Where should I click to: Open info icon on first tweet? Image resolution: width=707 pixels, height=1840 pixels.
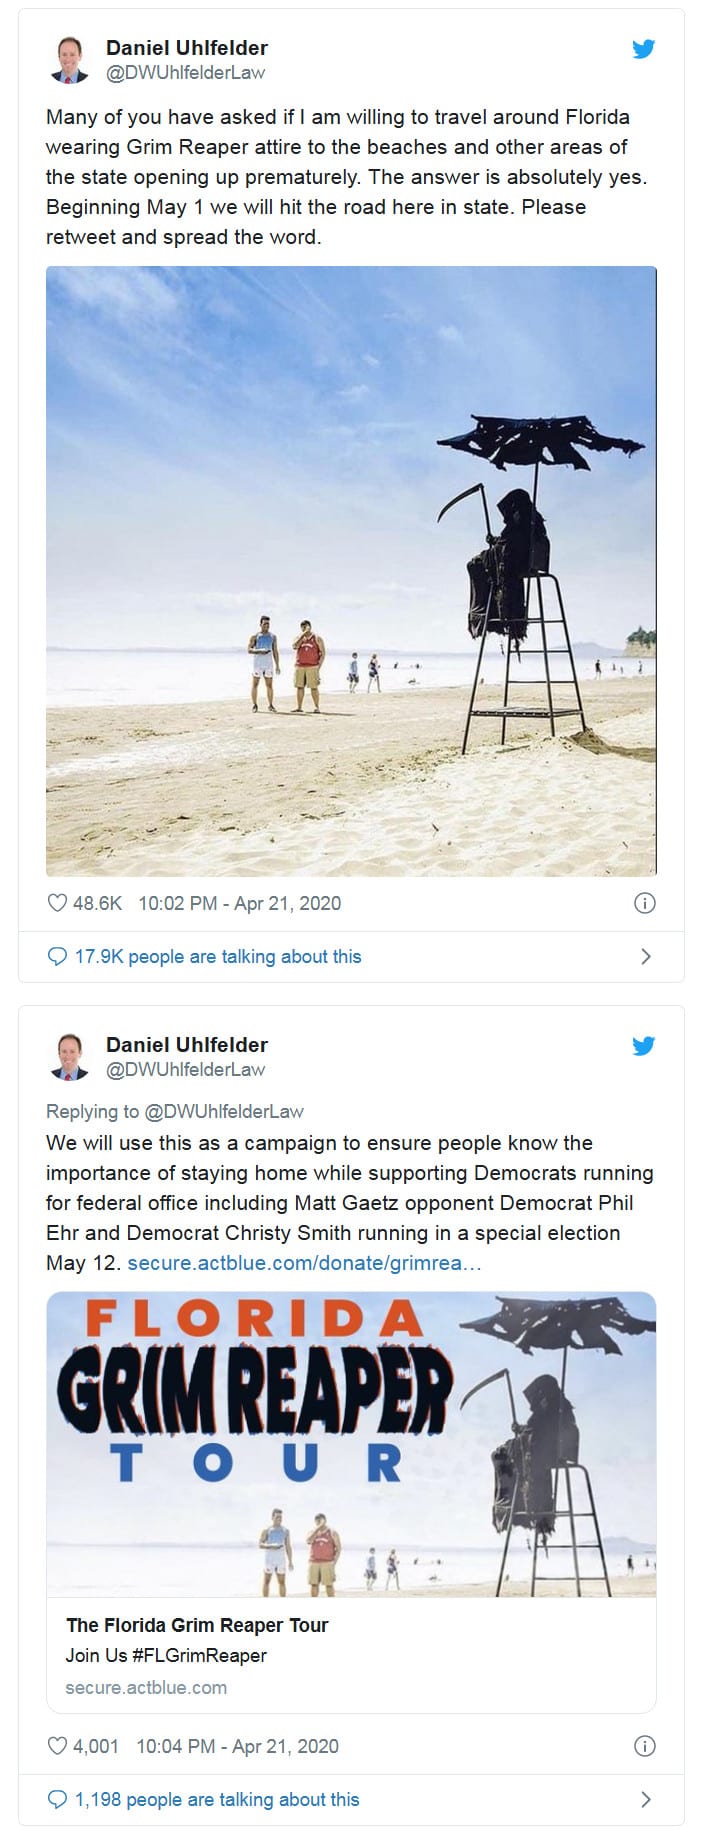(x=645, y=903)
